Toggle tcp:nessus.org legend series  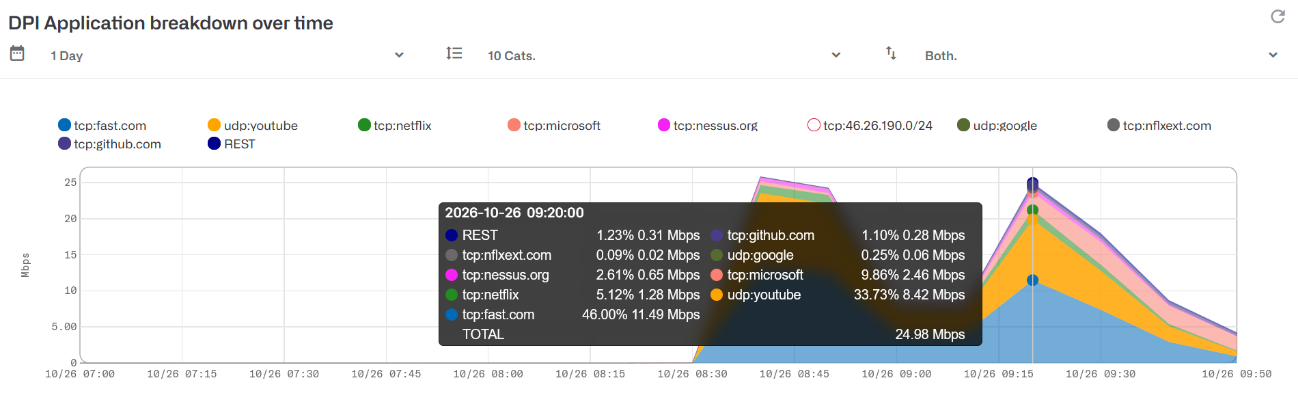pyautogui.click(x=707, y=125)
